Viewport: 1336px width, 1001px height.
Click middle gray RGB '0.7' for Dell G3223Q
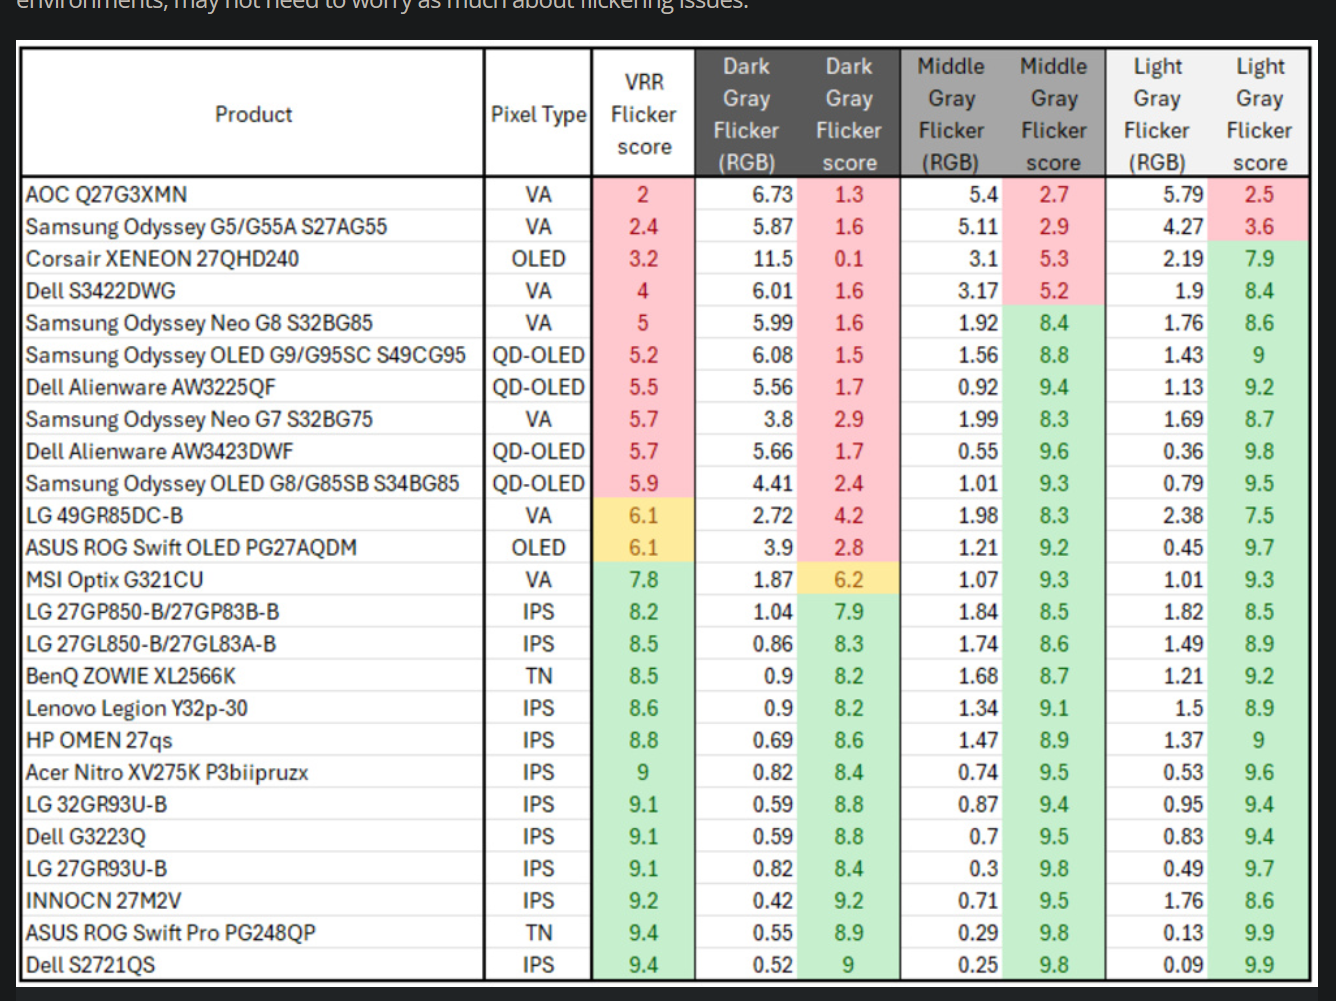pos(983,836)
